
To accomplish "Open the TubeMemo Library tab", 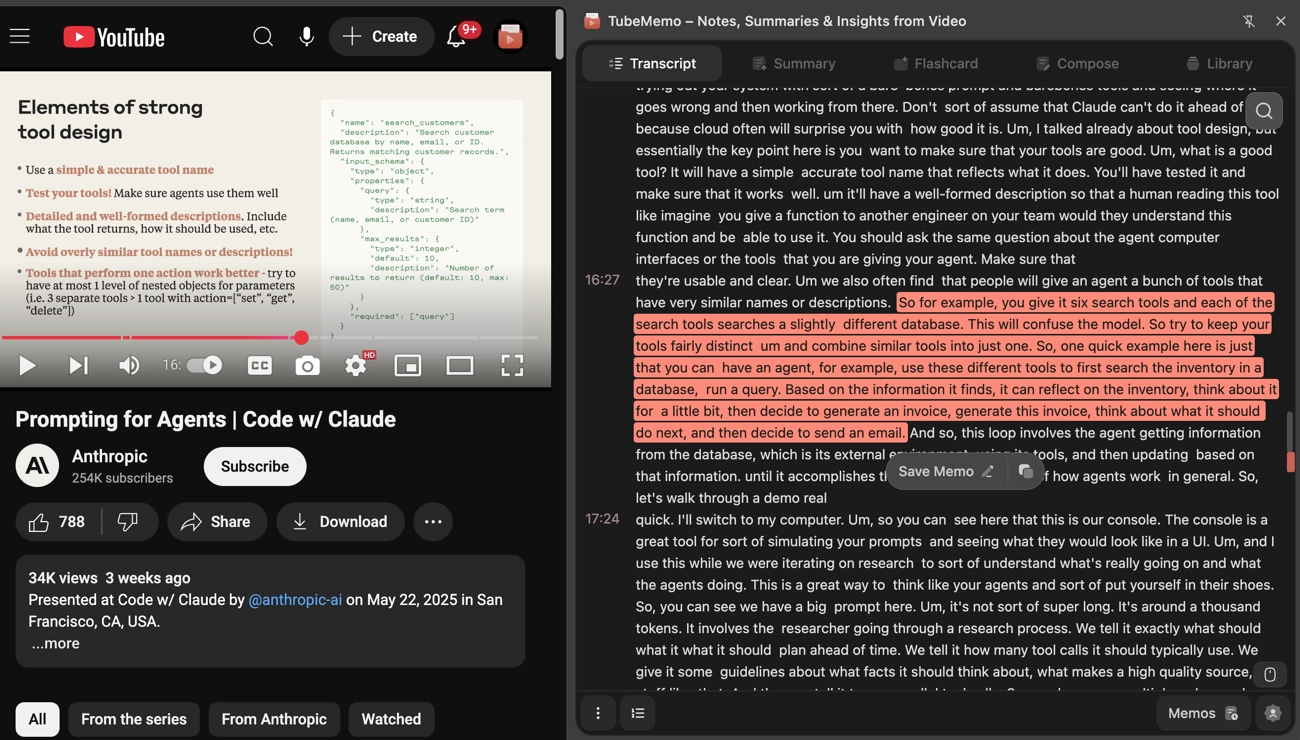I will [1219, 63].
